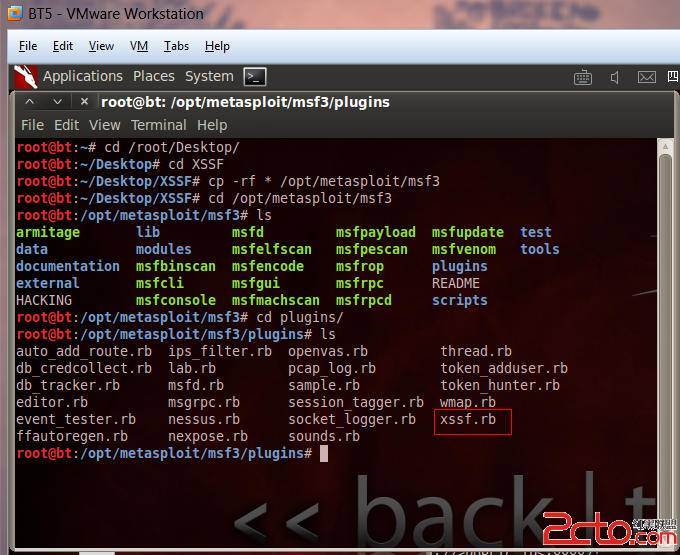This screenshot has width=680, height=555.
Task: Open the VM menu
Action: point(139,46)
